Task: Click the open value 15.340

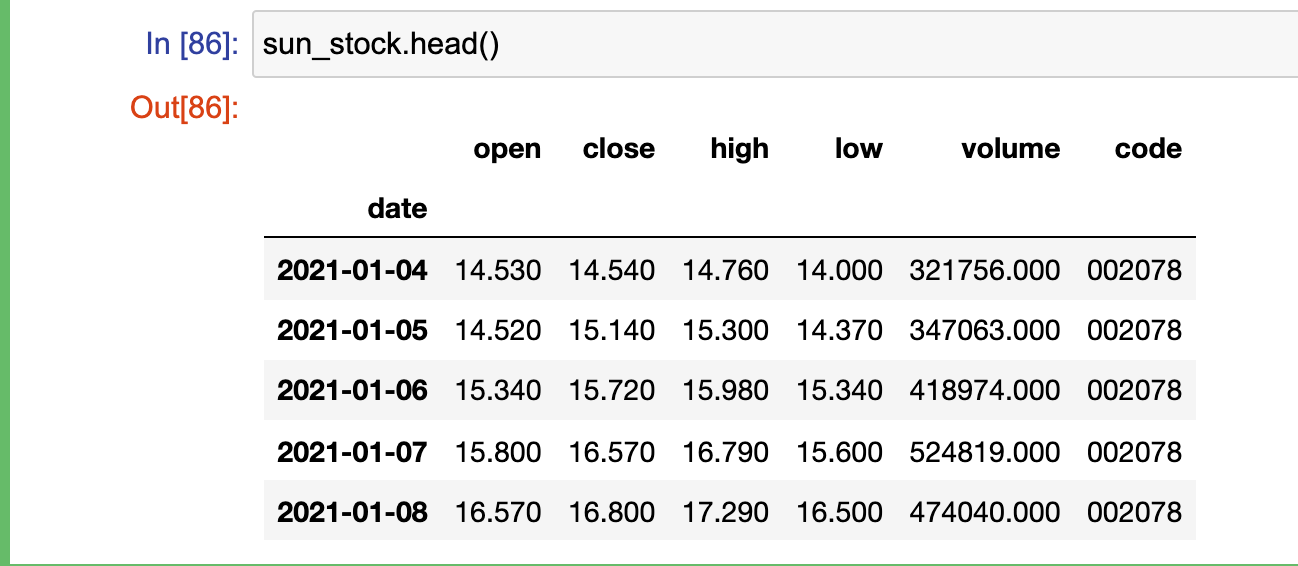Action: coord(498,391)
